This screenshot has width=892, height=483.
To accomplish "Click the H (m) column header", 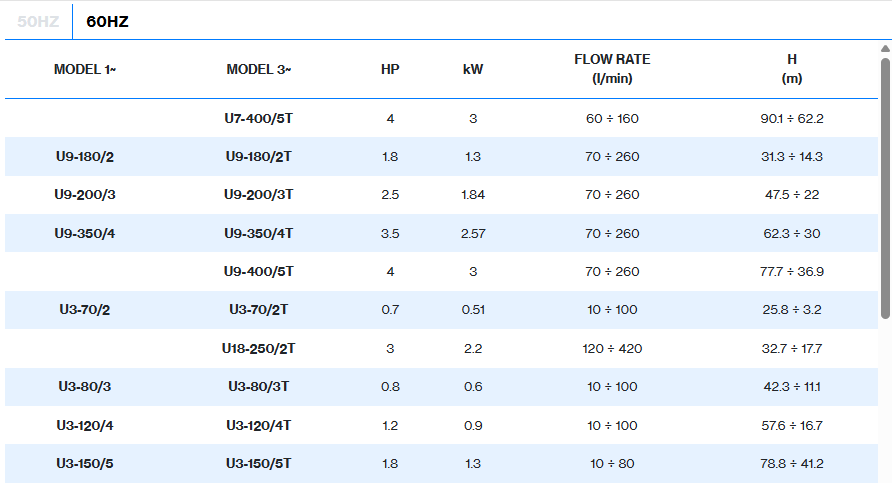I will click(791, 69).
